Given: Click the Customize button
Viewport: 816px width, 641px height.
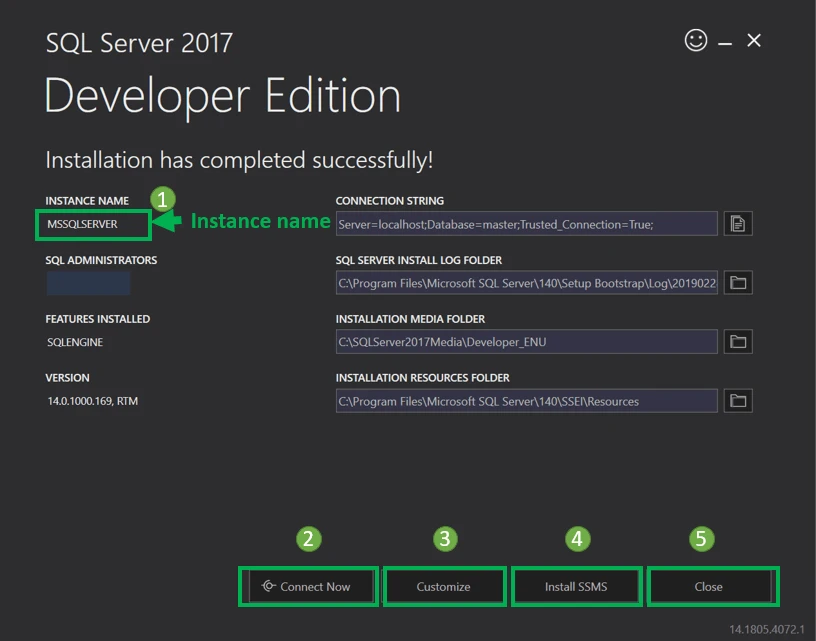Looking at the screenshot, I should tap(444, 586).
